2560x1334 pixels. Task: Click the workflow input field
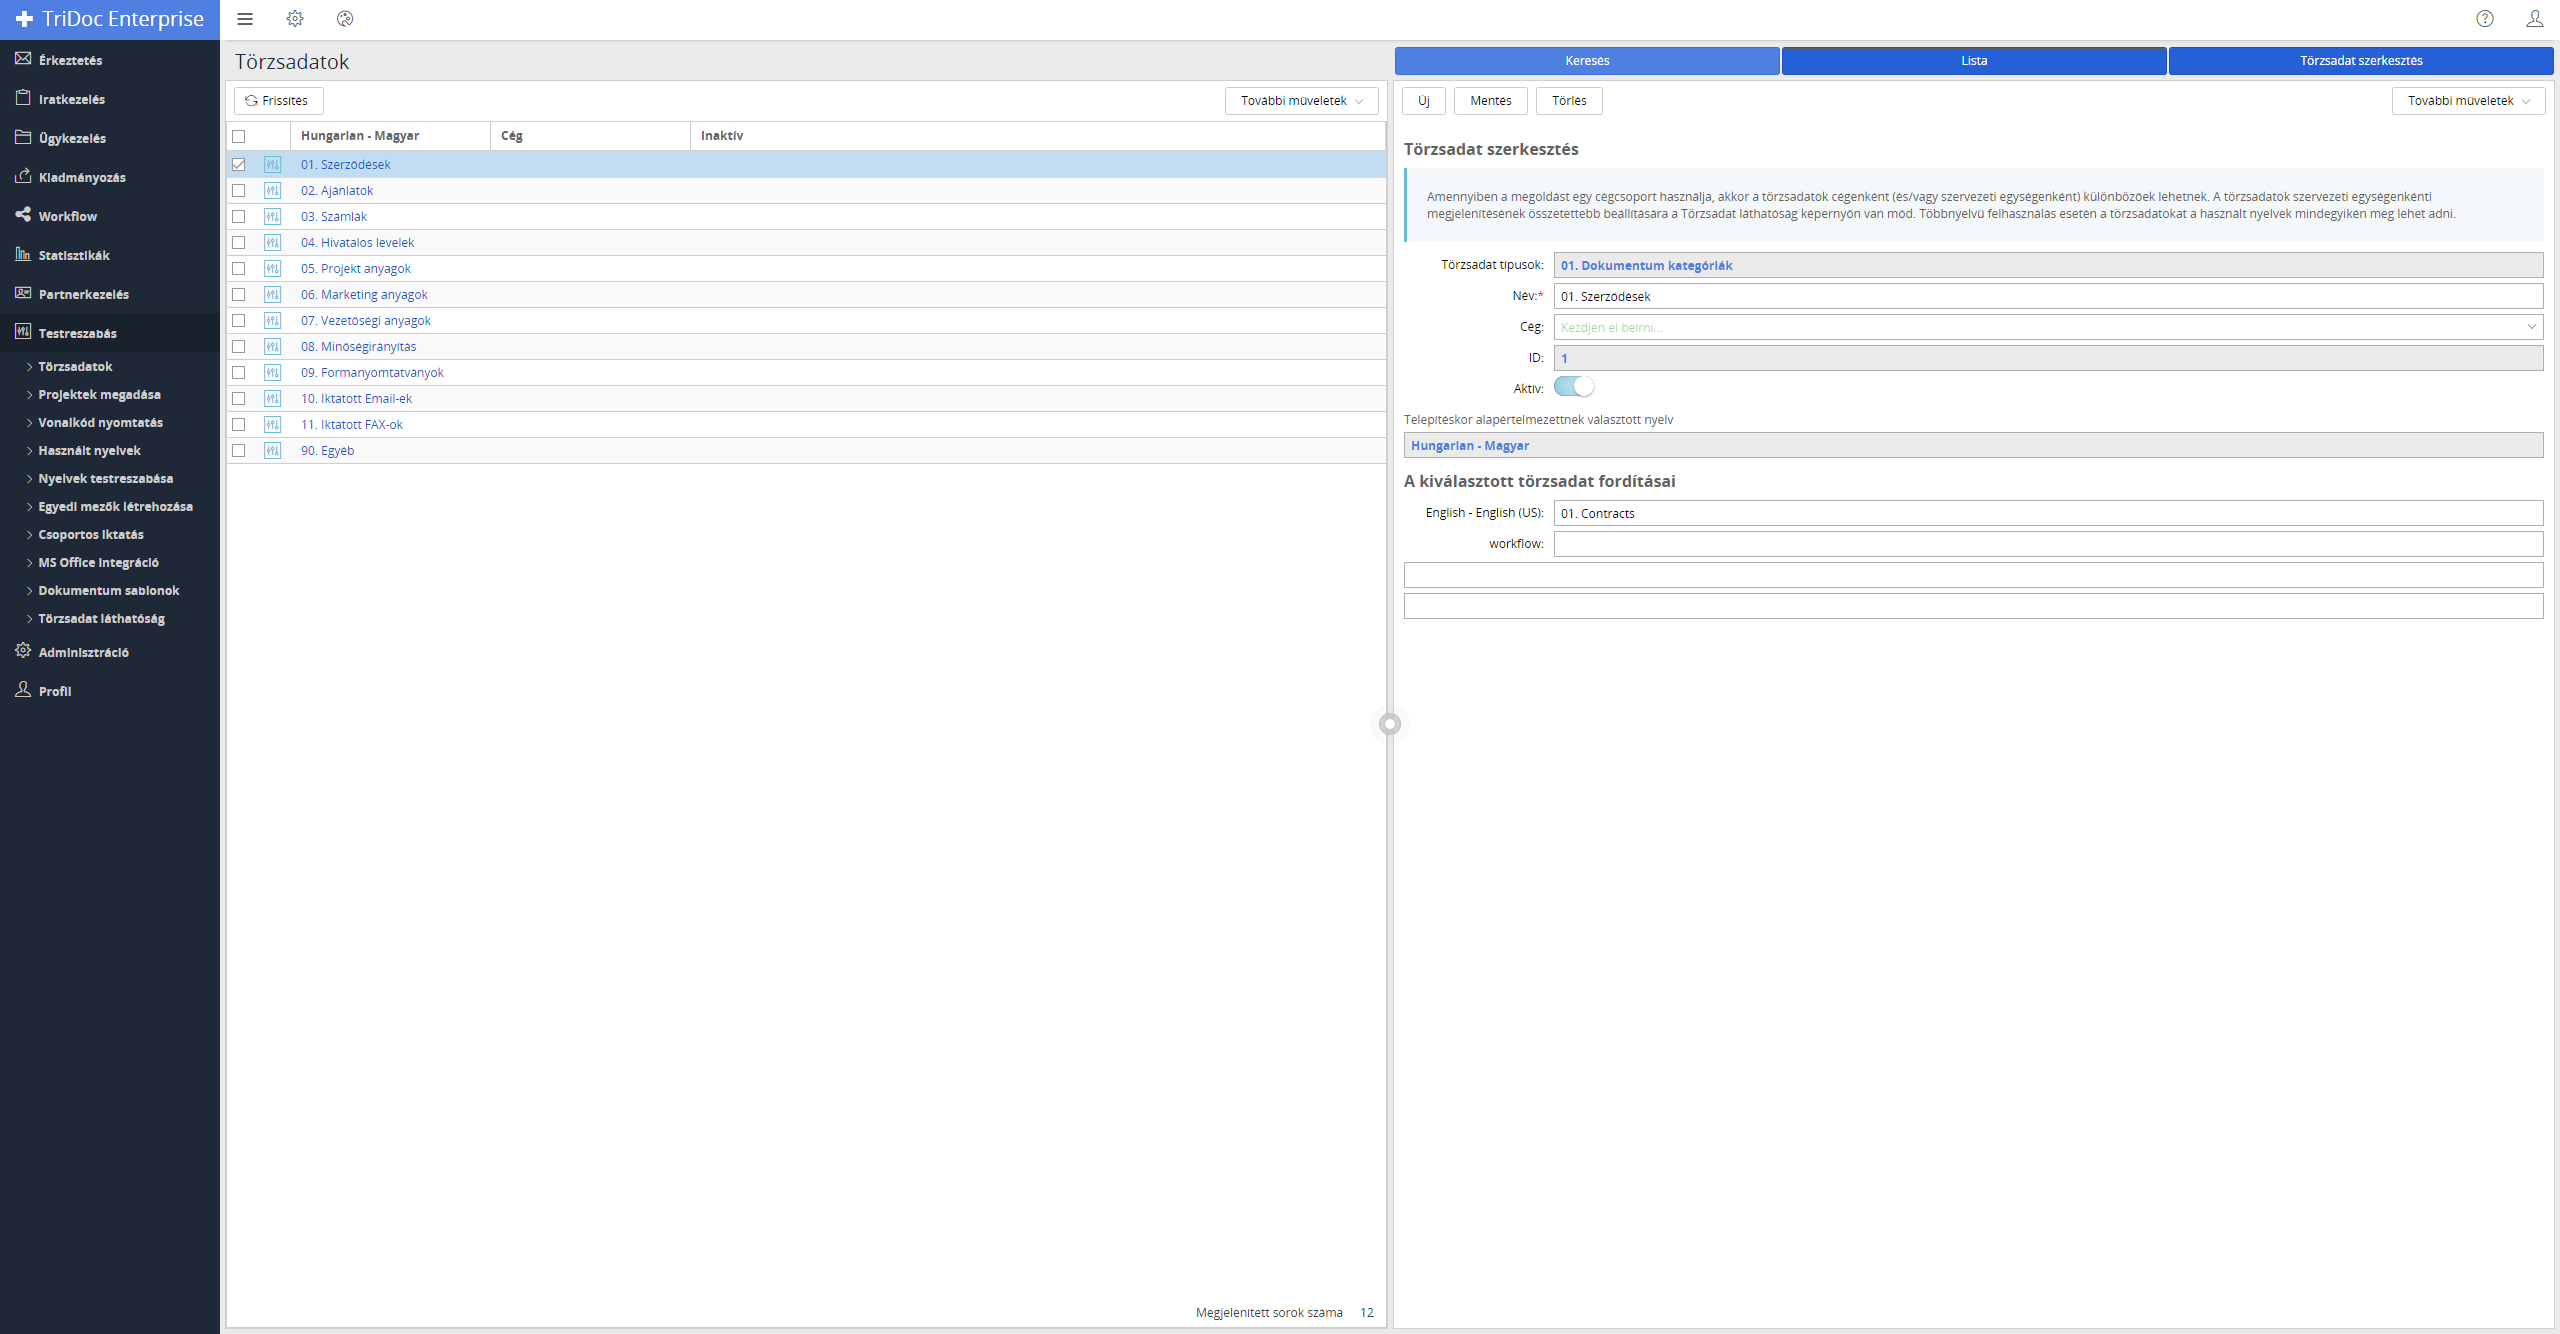(2047, 544)
